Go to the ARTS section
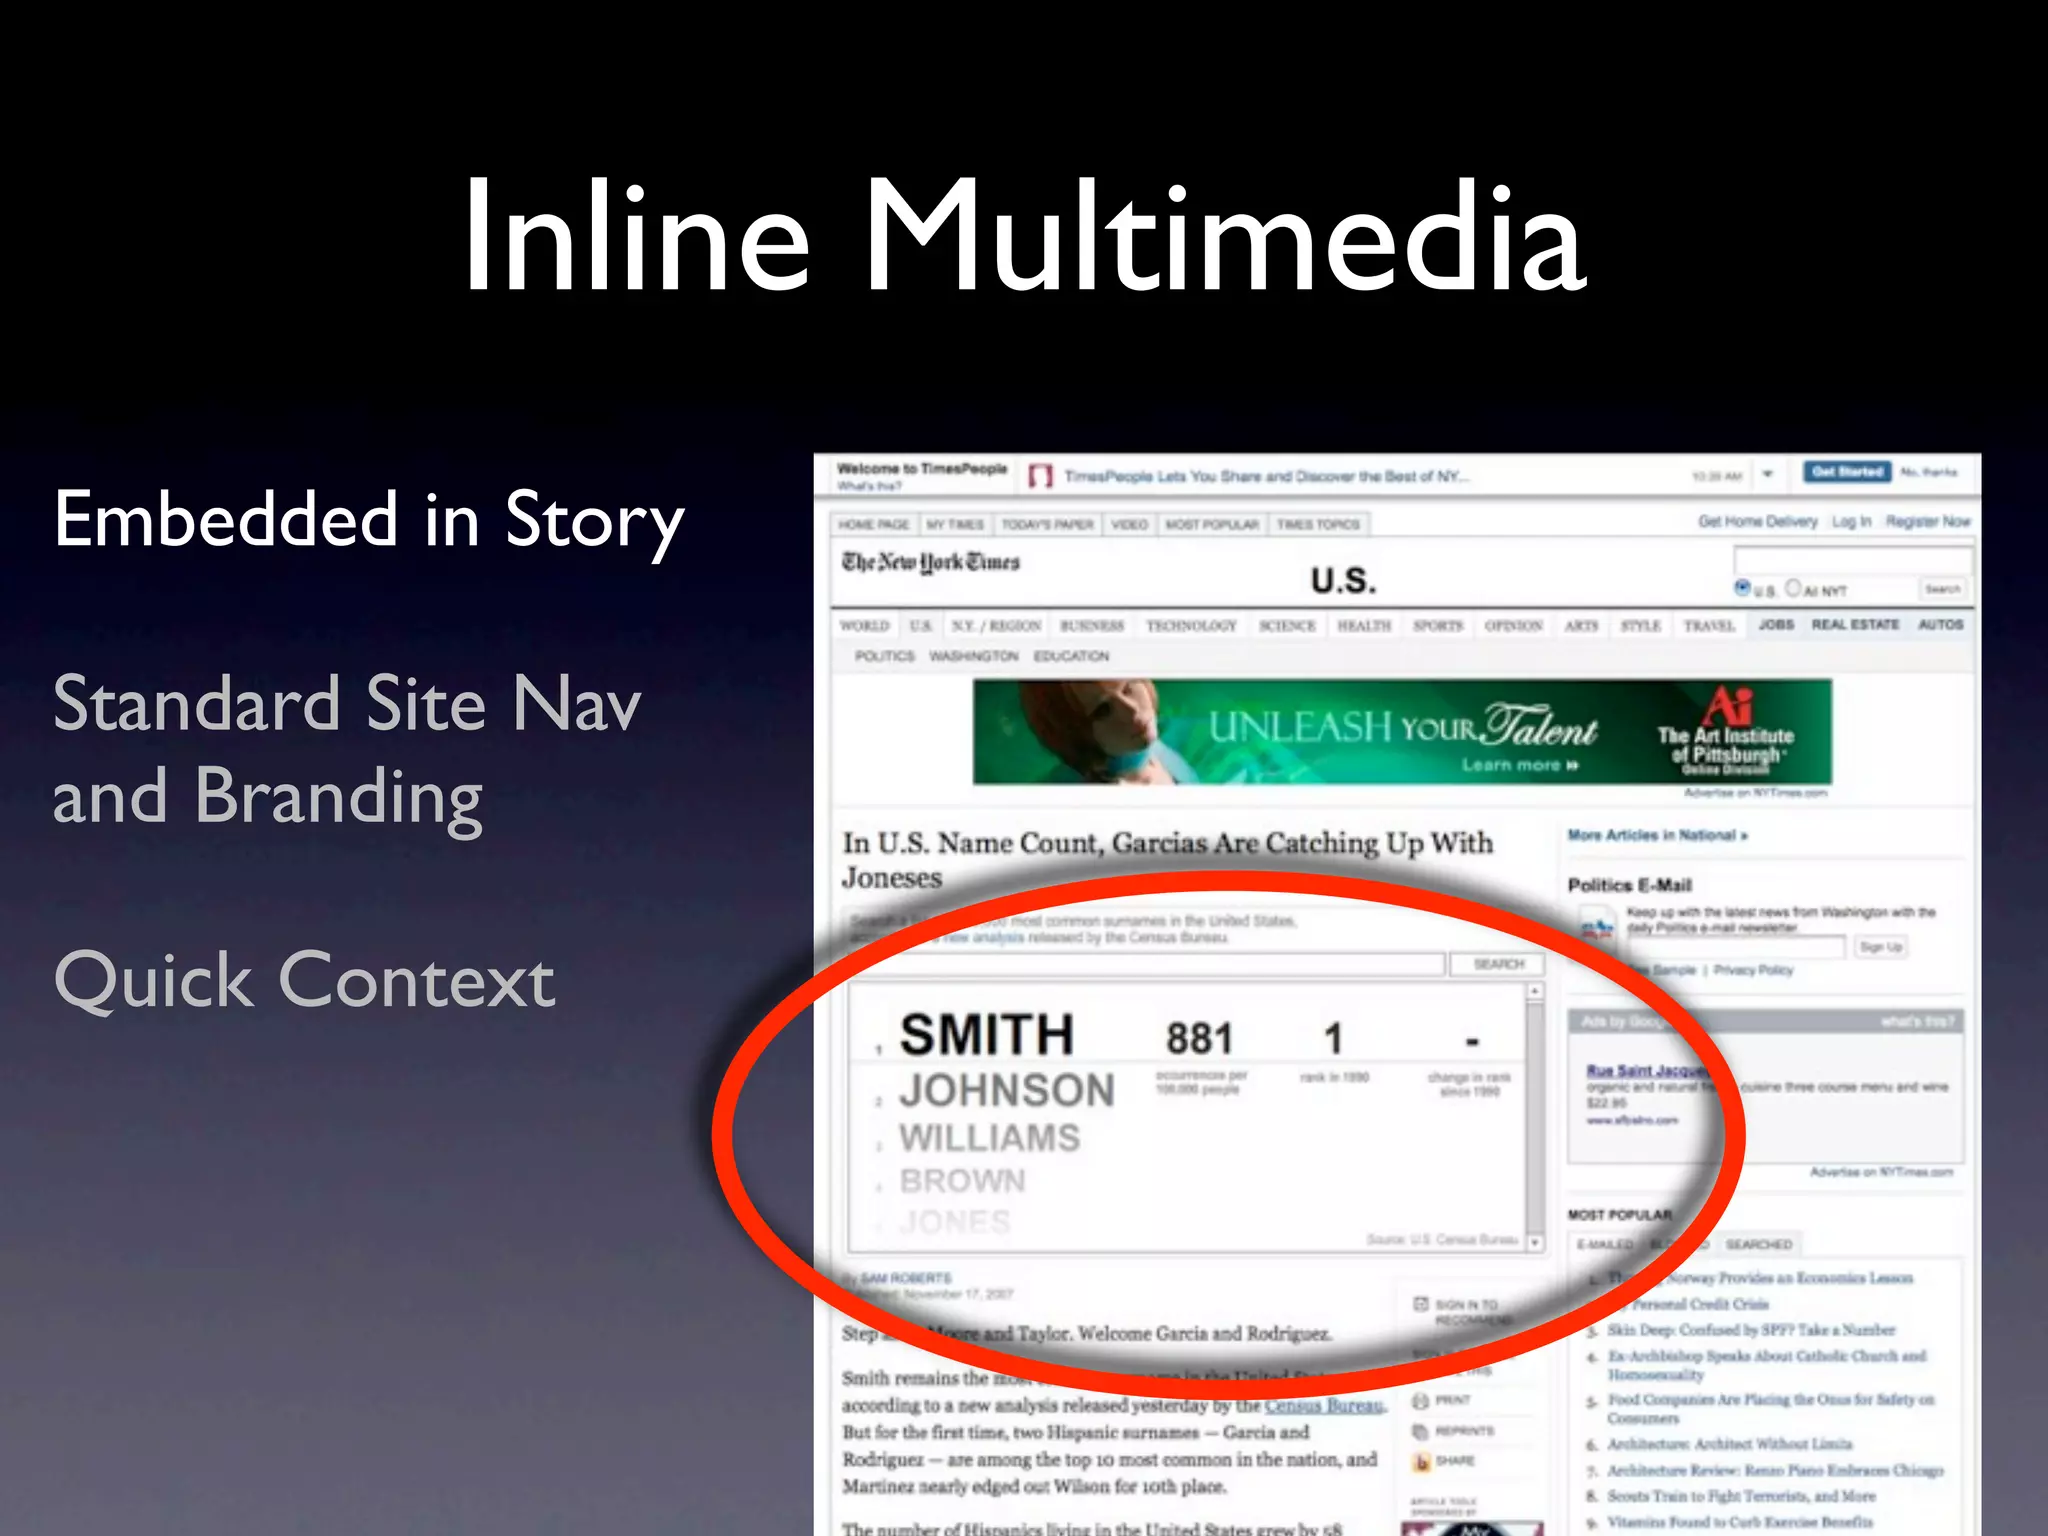This screenshot has width=2048, height=1536. (1581, 626)
